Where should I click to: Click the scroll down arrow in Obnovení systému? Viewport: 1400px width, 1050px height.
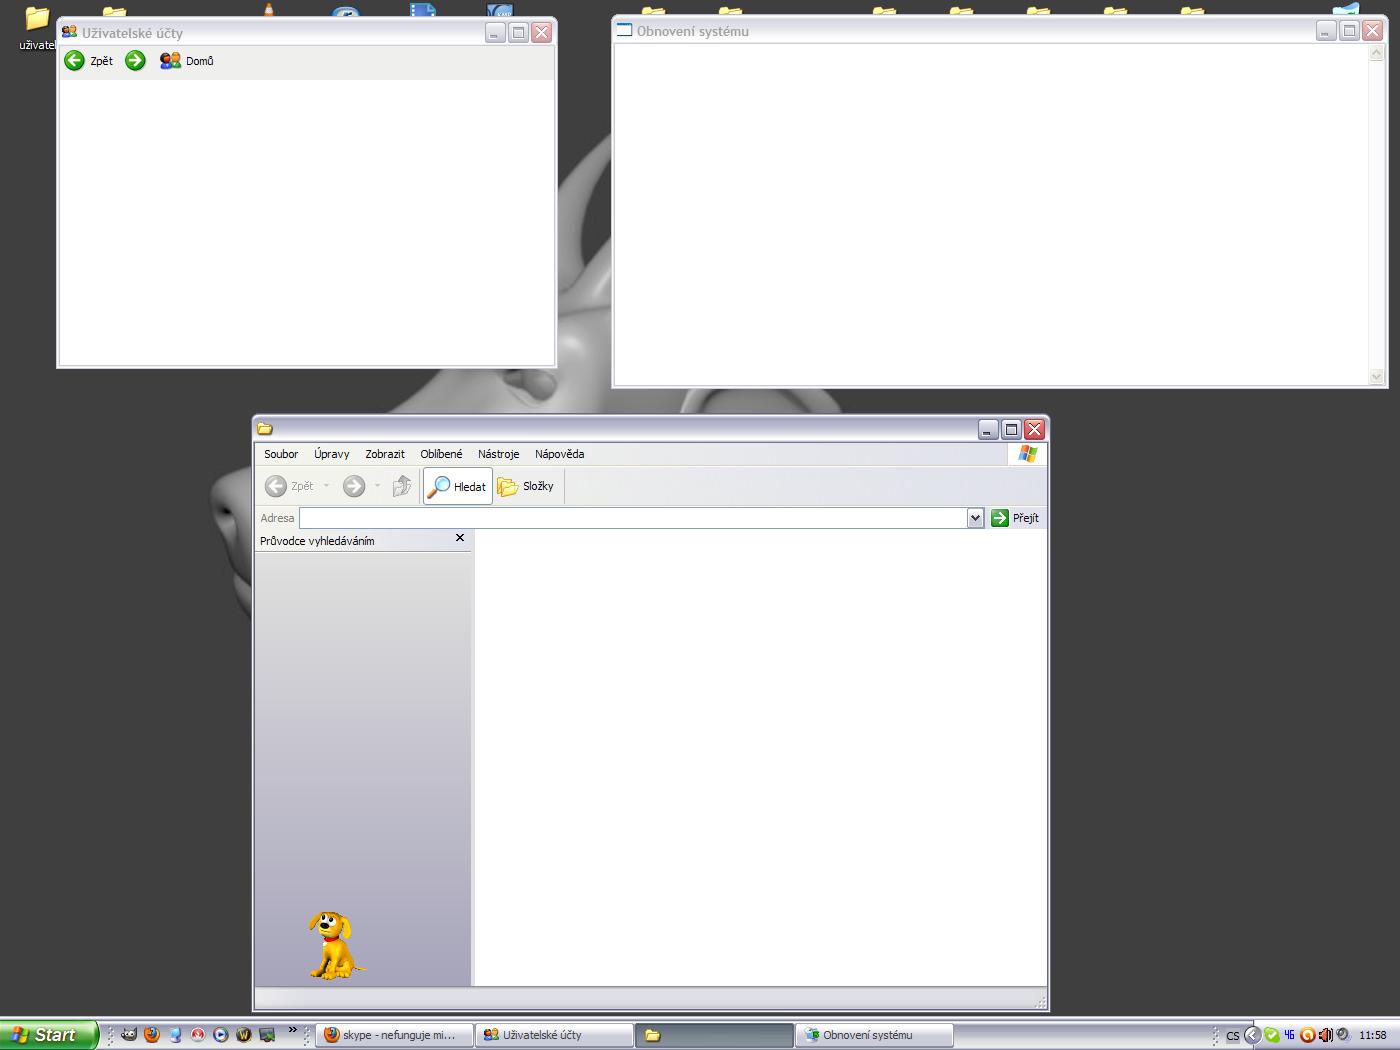point(1376,377)
